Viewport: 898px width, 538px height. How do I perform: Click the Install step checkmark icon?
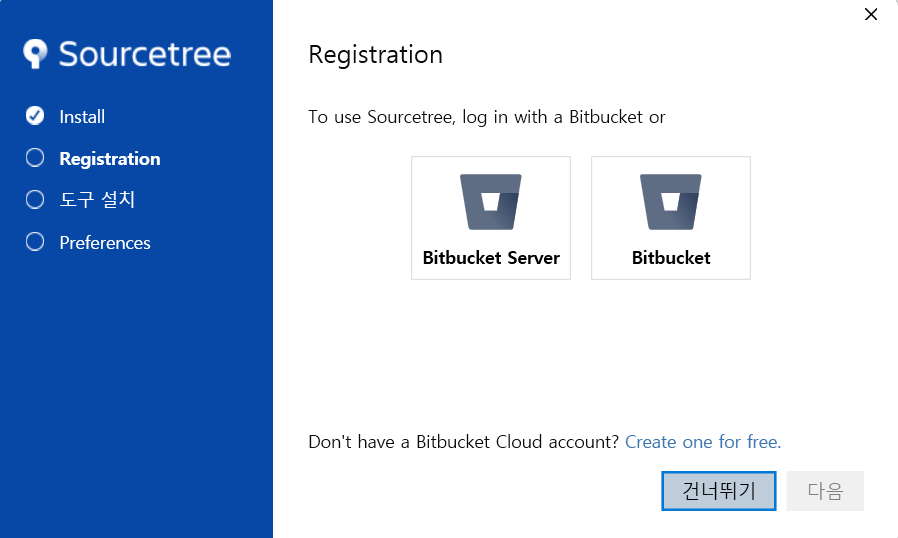35,116
